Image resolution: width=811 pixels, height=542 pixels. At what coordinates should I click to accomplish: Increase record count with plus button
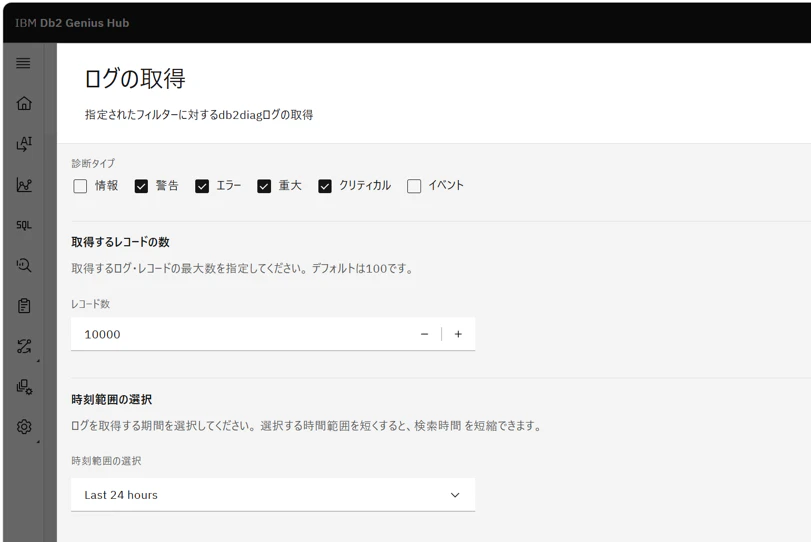[458, 334]
